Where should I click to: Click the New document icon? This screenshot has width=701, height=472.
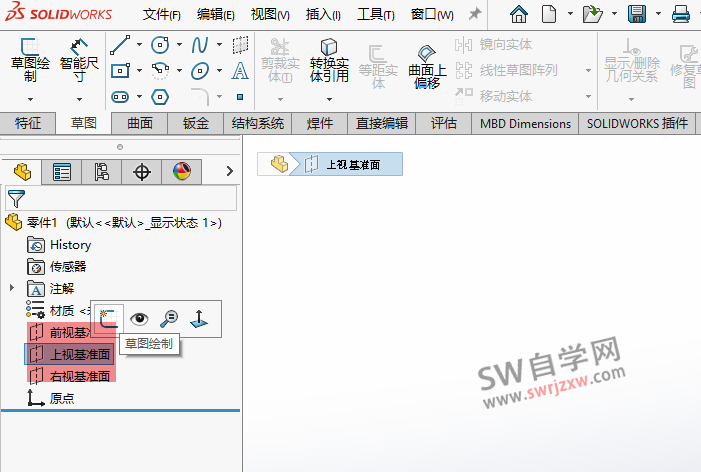549,14
